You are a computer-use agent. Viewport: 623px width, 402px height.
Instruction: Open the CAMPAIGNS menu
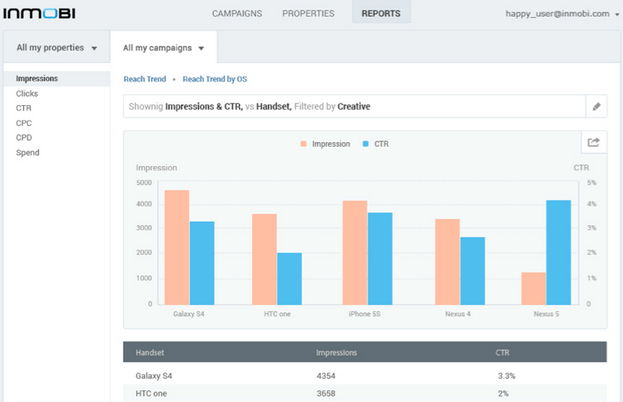click(x=237, y=14)
